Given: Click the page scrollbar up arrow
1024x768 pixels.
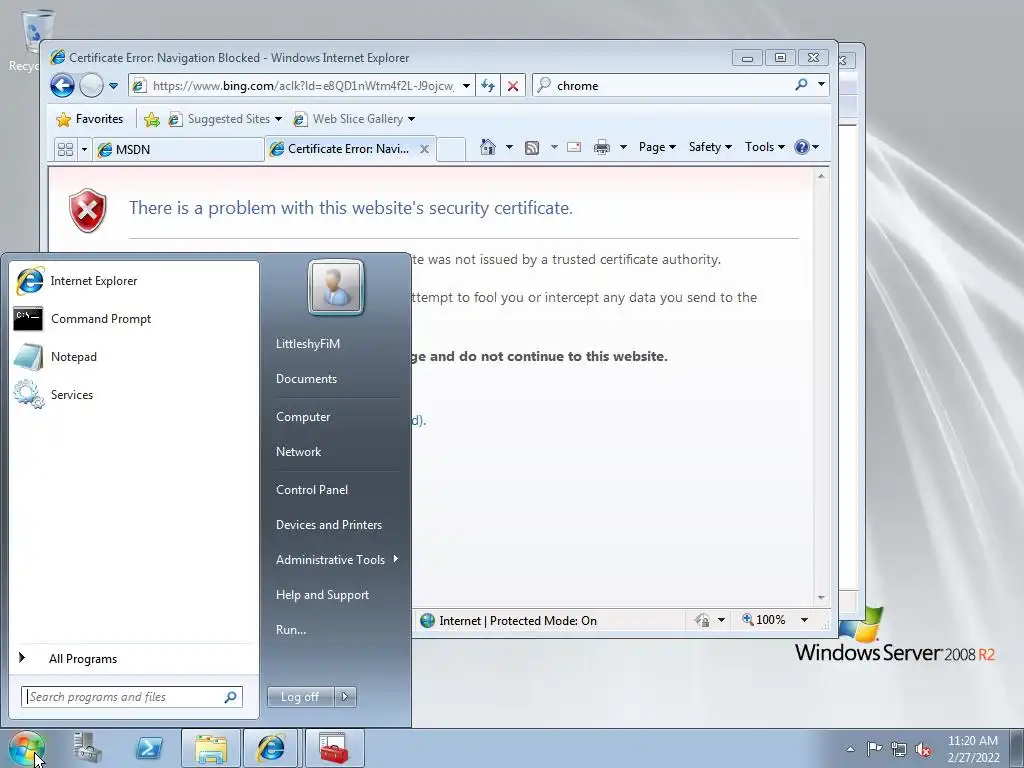Looking at the screenshot, I should tap(822, 176).
